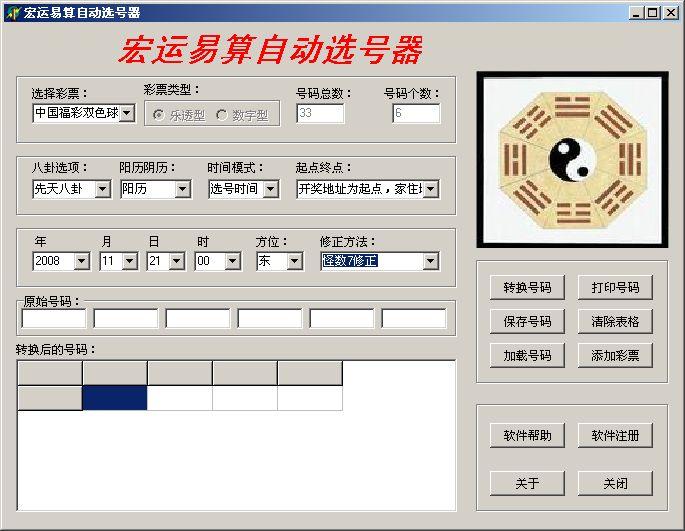Image resolution: width=685 pixels, height=531 pixels.
Task: Click the sixth 原始号码 input box
Action: (414, 318)
